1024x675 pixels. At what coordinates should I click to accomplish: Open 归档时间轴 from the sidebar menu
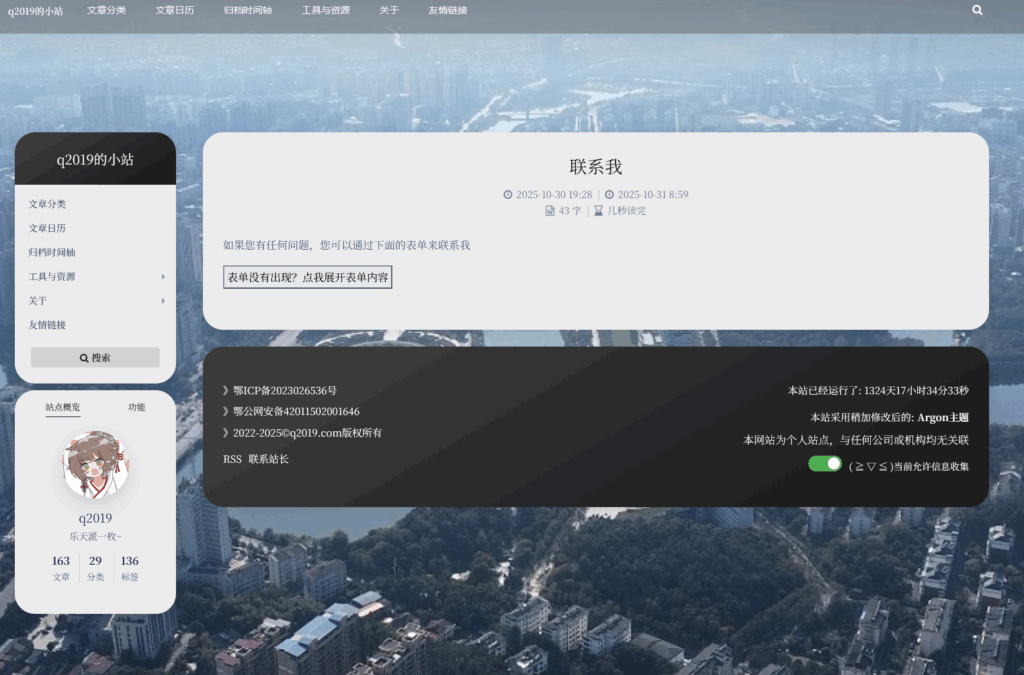(x=51, y=252)
